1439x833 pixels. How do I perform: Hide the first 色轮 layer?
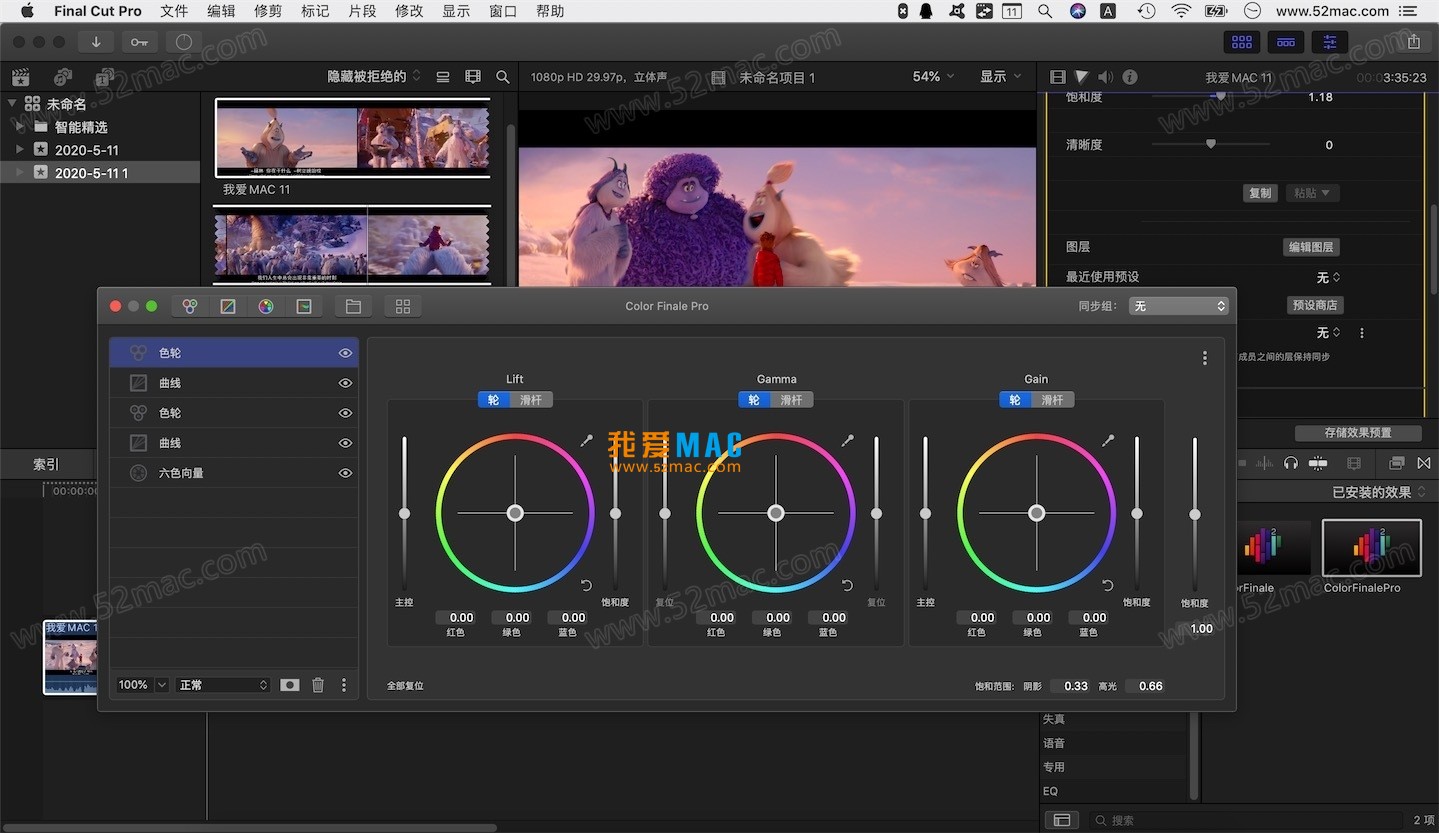click(345, 353)
